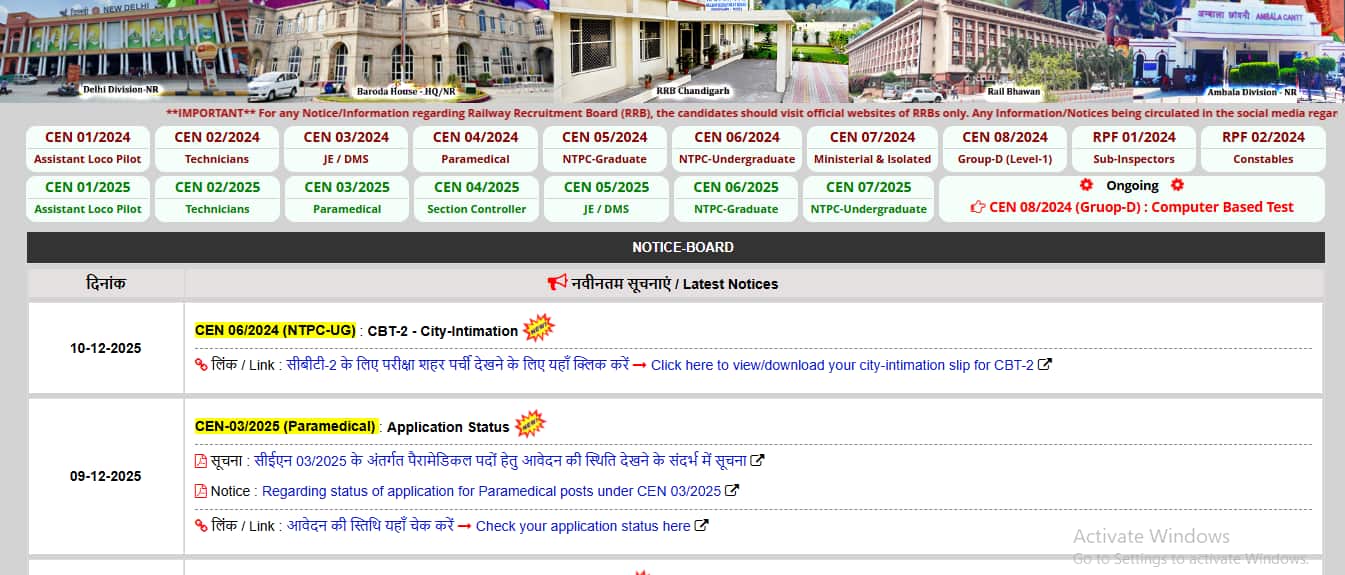Select CEN 05/2025 JE / DMS
The width and height of the screenshot is (1345, 575).
[x=606, y=198]
